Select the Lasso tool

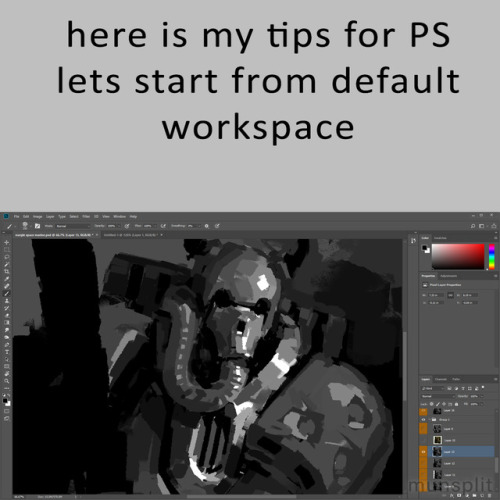pyautogui.click(x=6, y=257)
